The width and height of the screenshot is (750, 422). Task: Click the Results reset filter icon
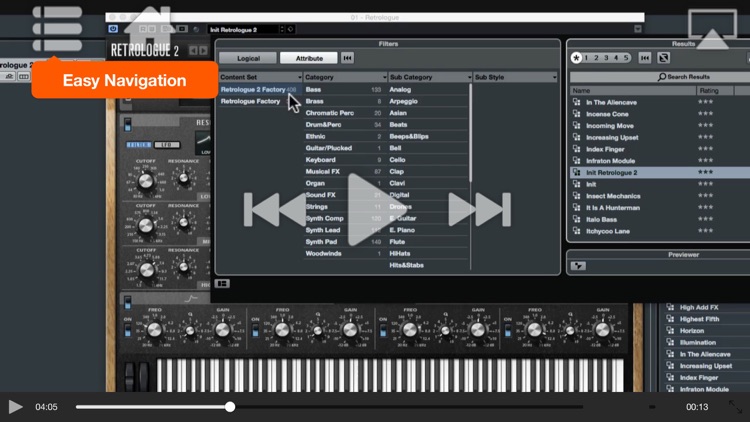(x=645, y=58)
